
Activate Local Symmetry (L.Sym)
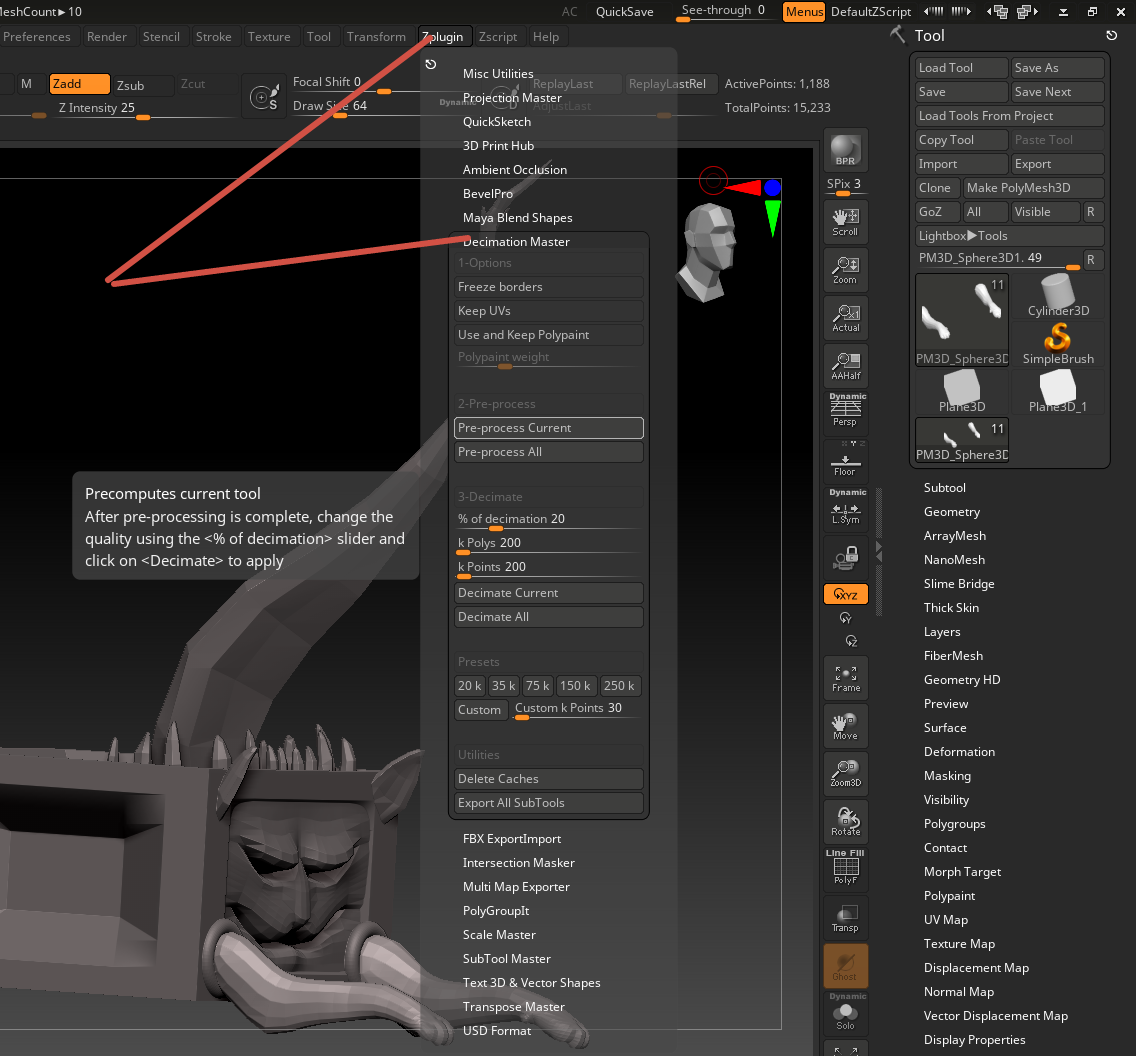pyautogui.click(x=845, y=509)
